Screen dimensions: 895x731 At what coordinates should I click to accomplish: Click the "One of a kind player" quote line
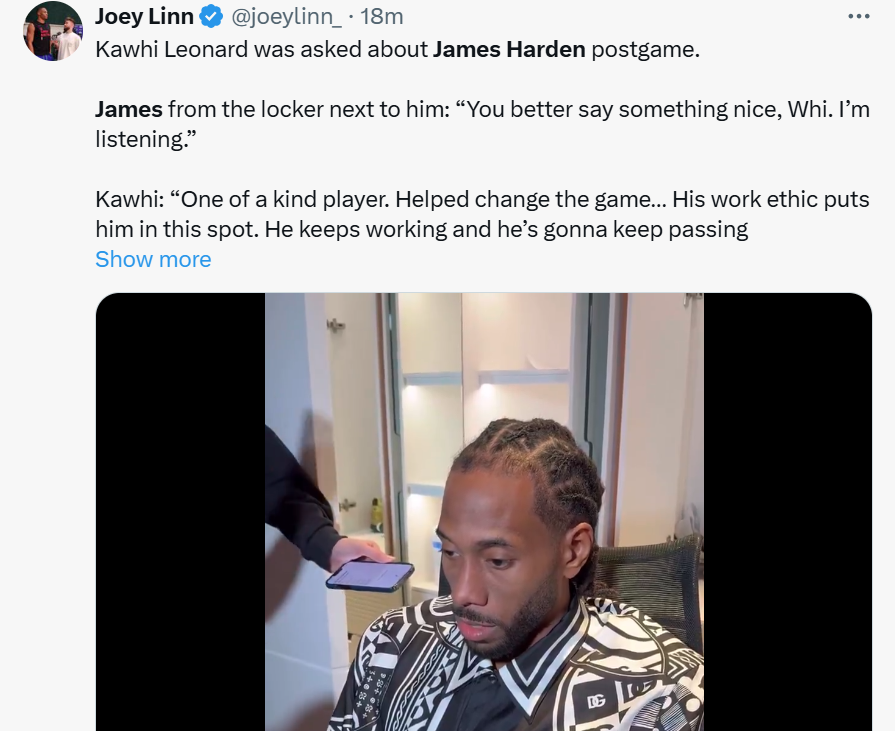click(280, 199)
